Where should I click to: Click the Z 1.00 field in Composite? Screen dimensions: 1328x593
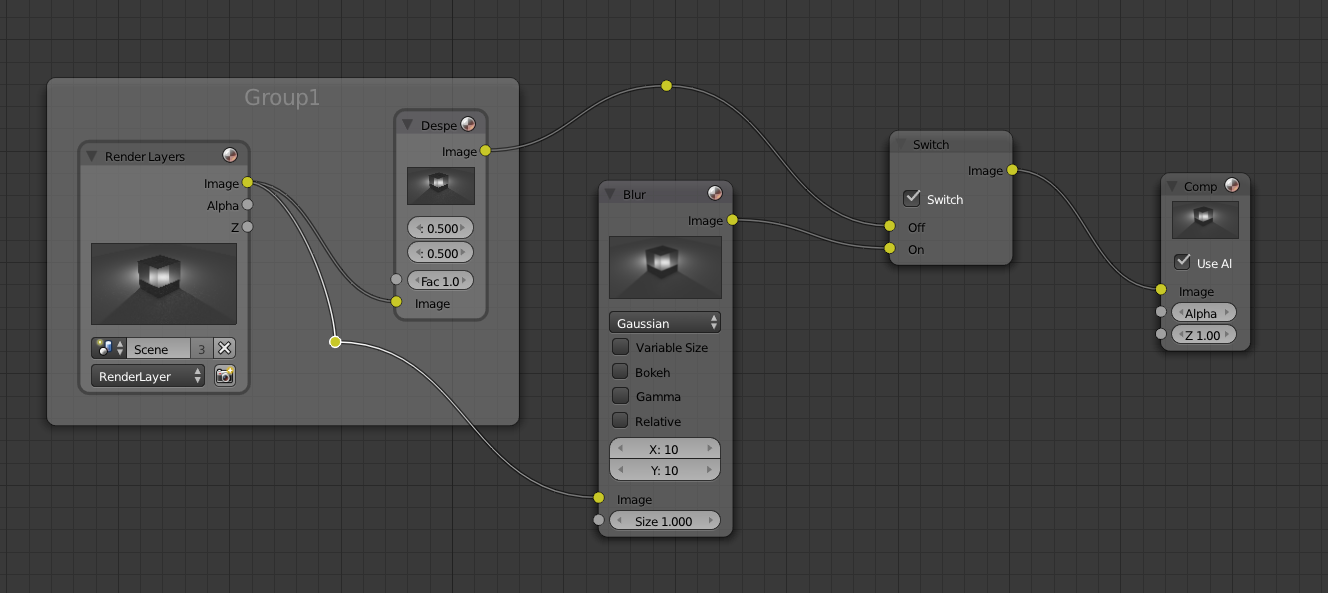pyautogui.click(x=1204, y=335)
